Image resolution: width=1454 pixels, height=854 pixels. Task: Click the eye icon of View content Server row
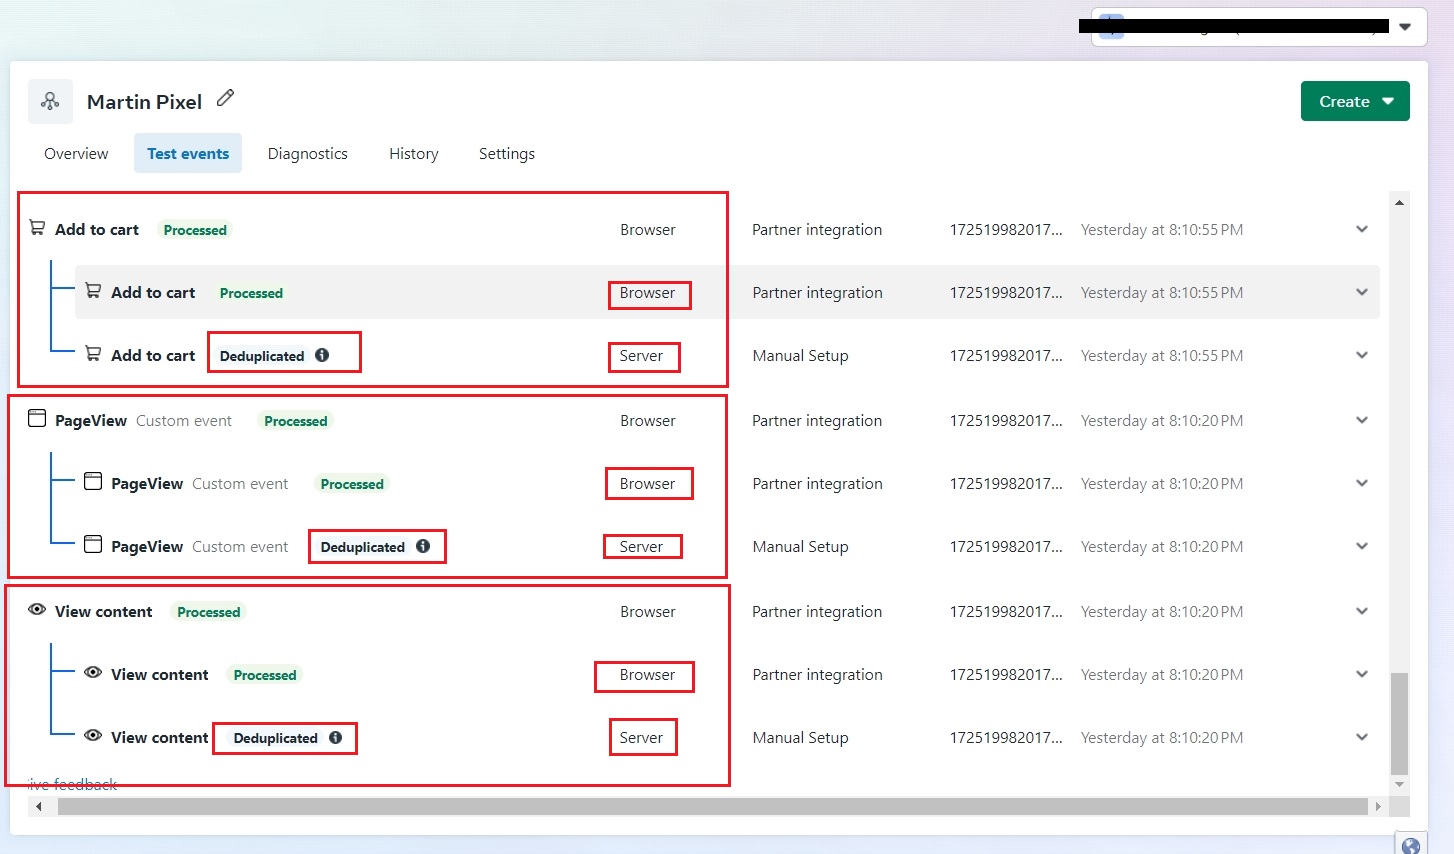[x=93, y=736]
